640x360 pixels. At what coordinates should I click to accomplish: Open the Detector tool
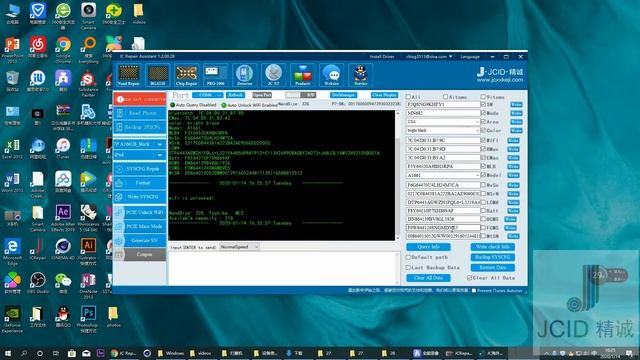click(x=244, y=75)
